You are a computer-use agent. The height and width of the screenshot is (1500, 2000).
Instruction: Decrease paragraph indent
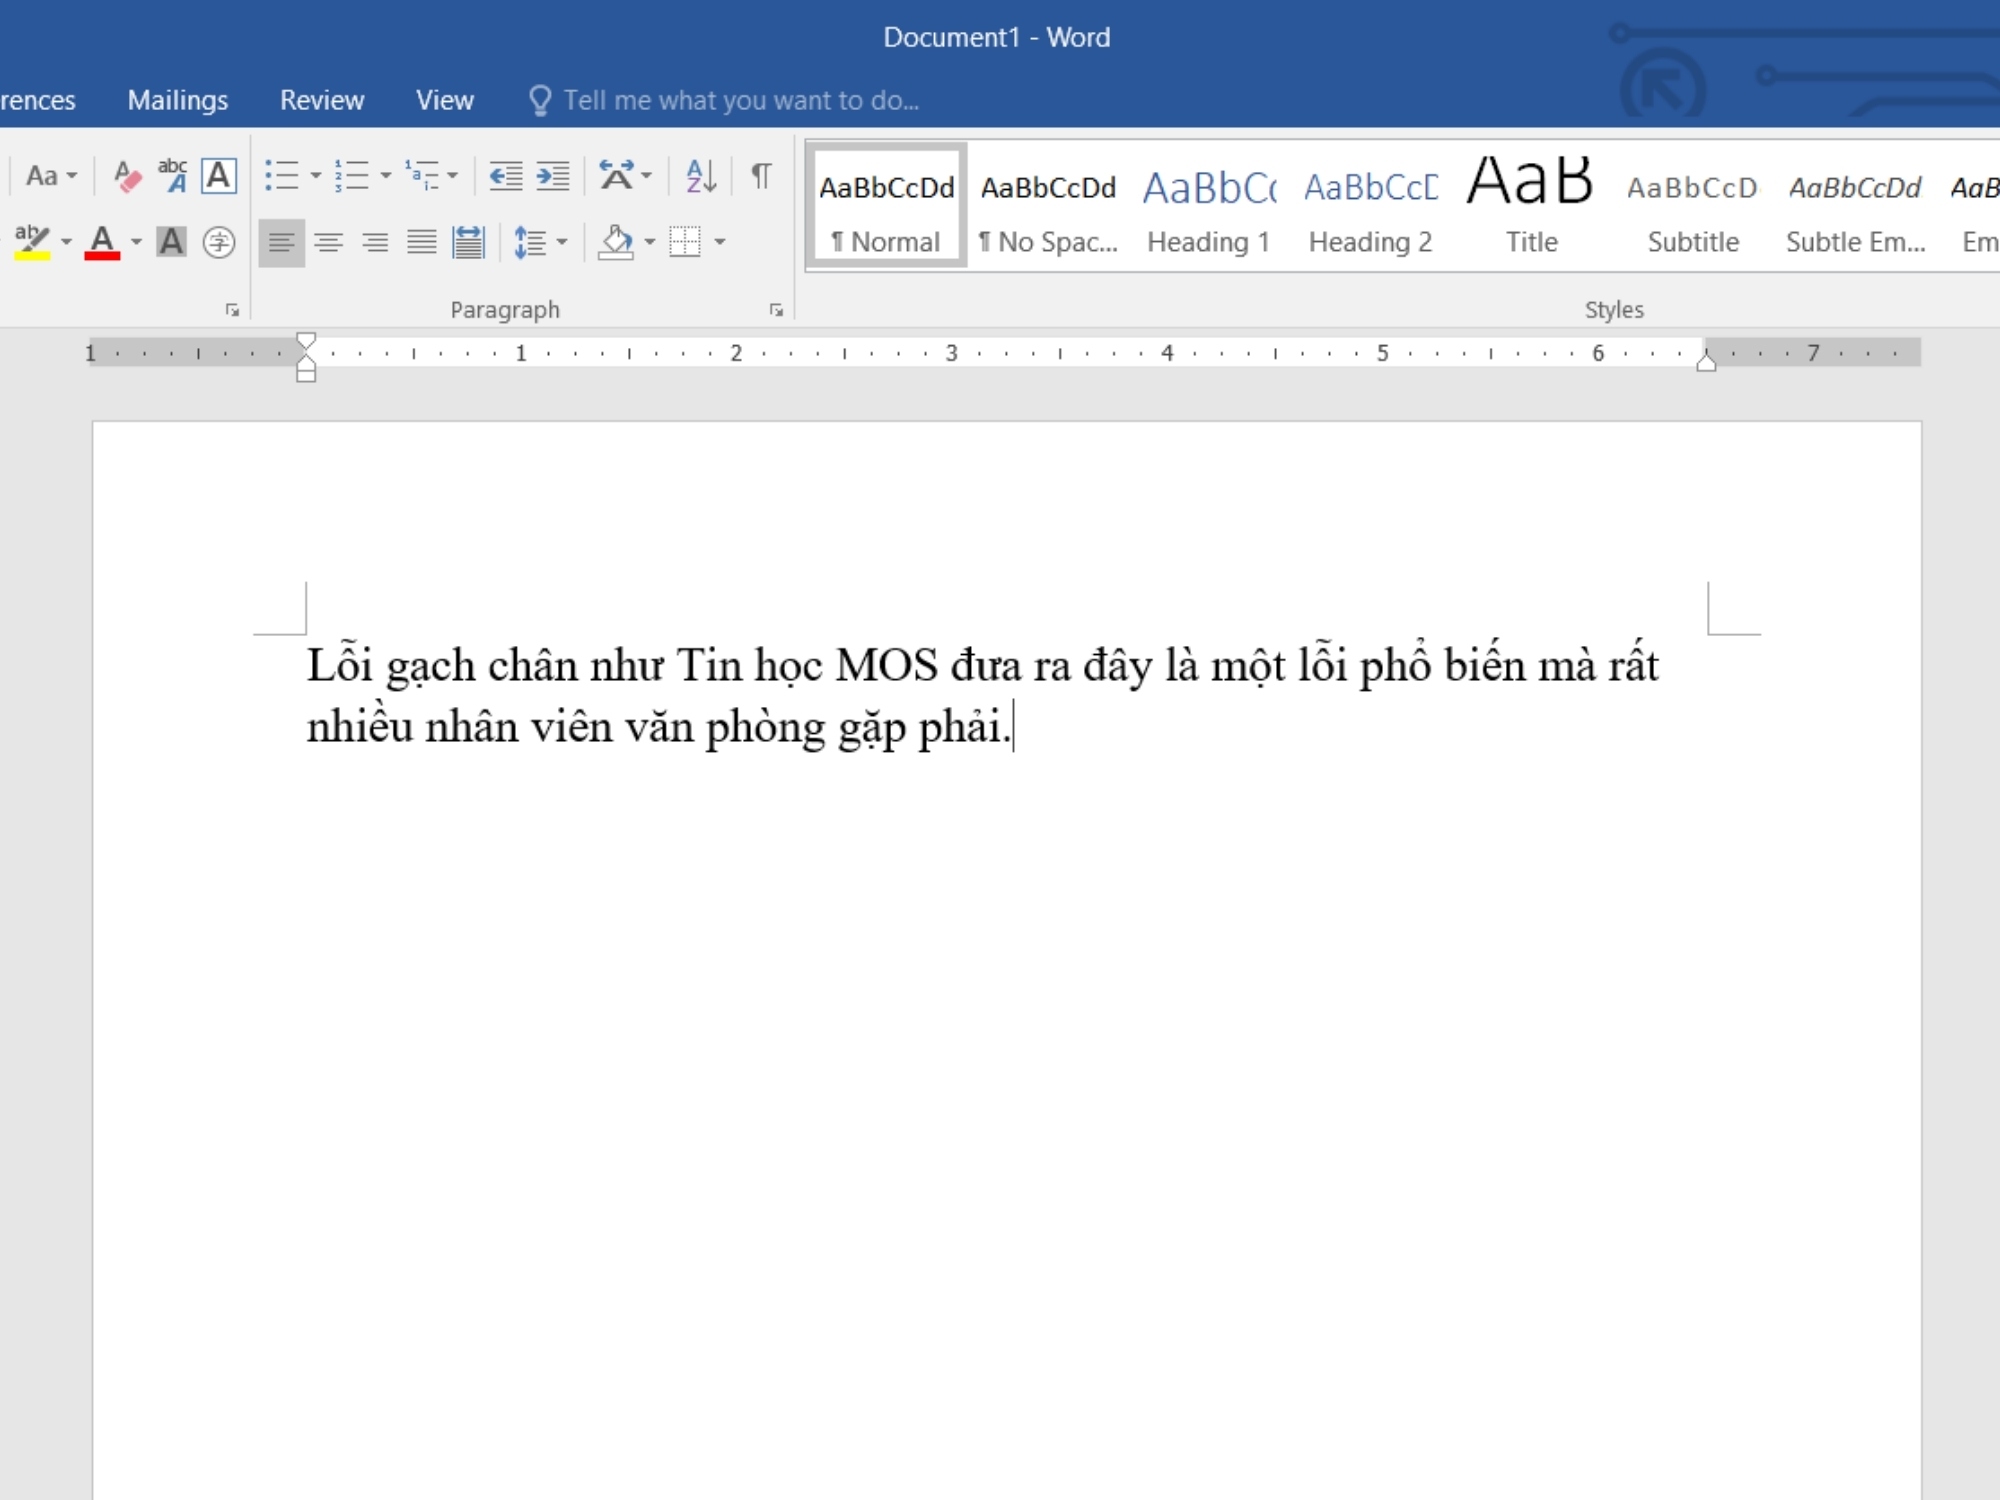click(x=505, y=176)
